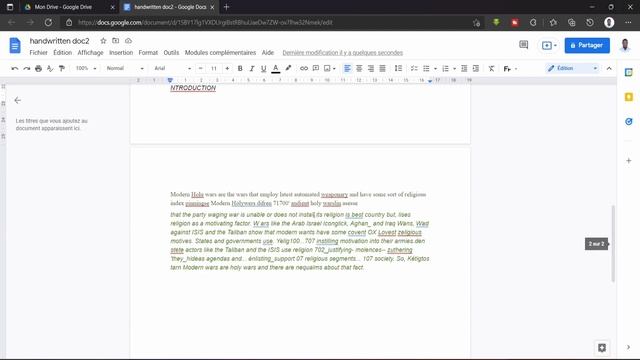This screenshot has width=640, height=360.
Task: Open the text color picker
Action: [x=276, y=69]
